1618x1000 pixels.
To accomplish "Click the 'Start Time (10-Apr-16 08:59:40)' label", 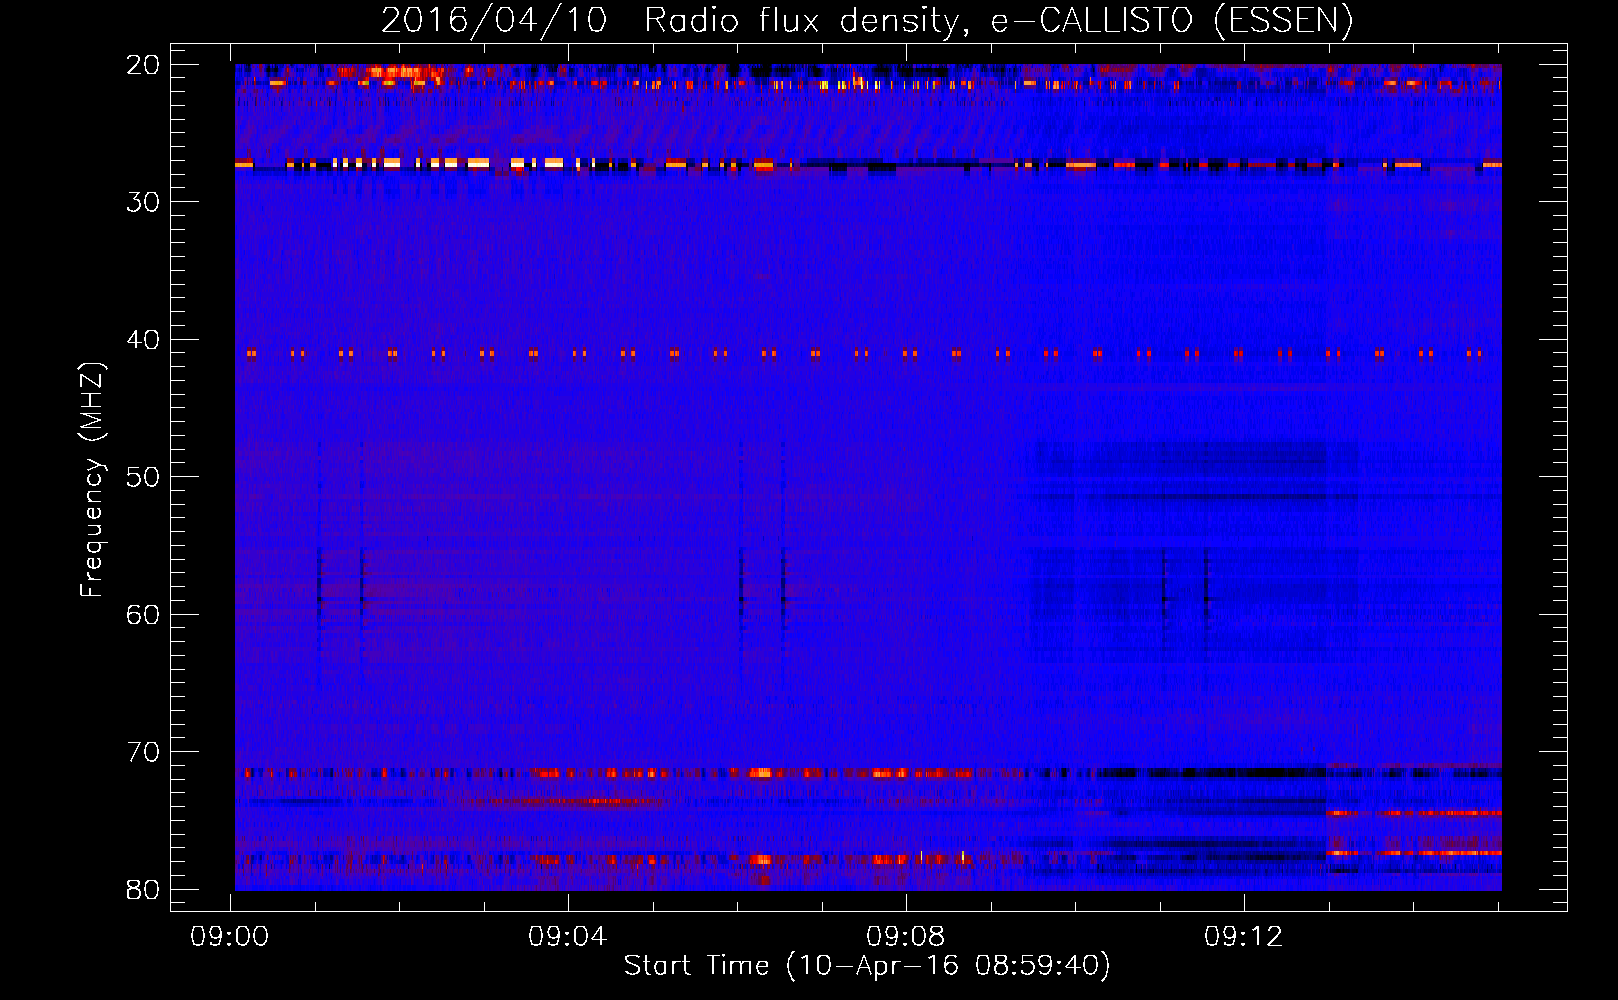I will click(x=867, y=966).
